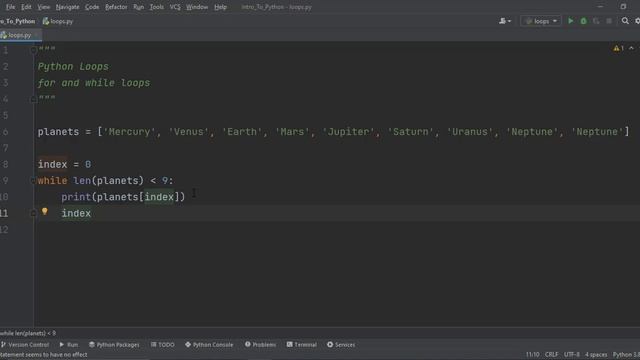640x360 pixels.
Task: Open IDE settings gear icon
Action: coord(638,21)
